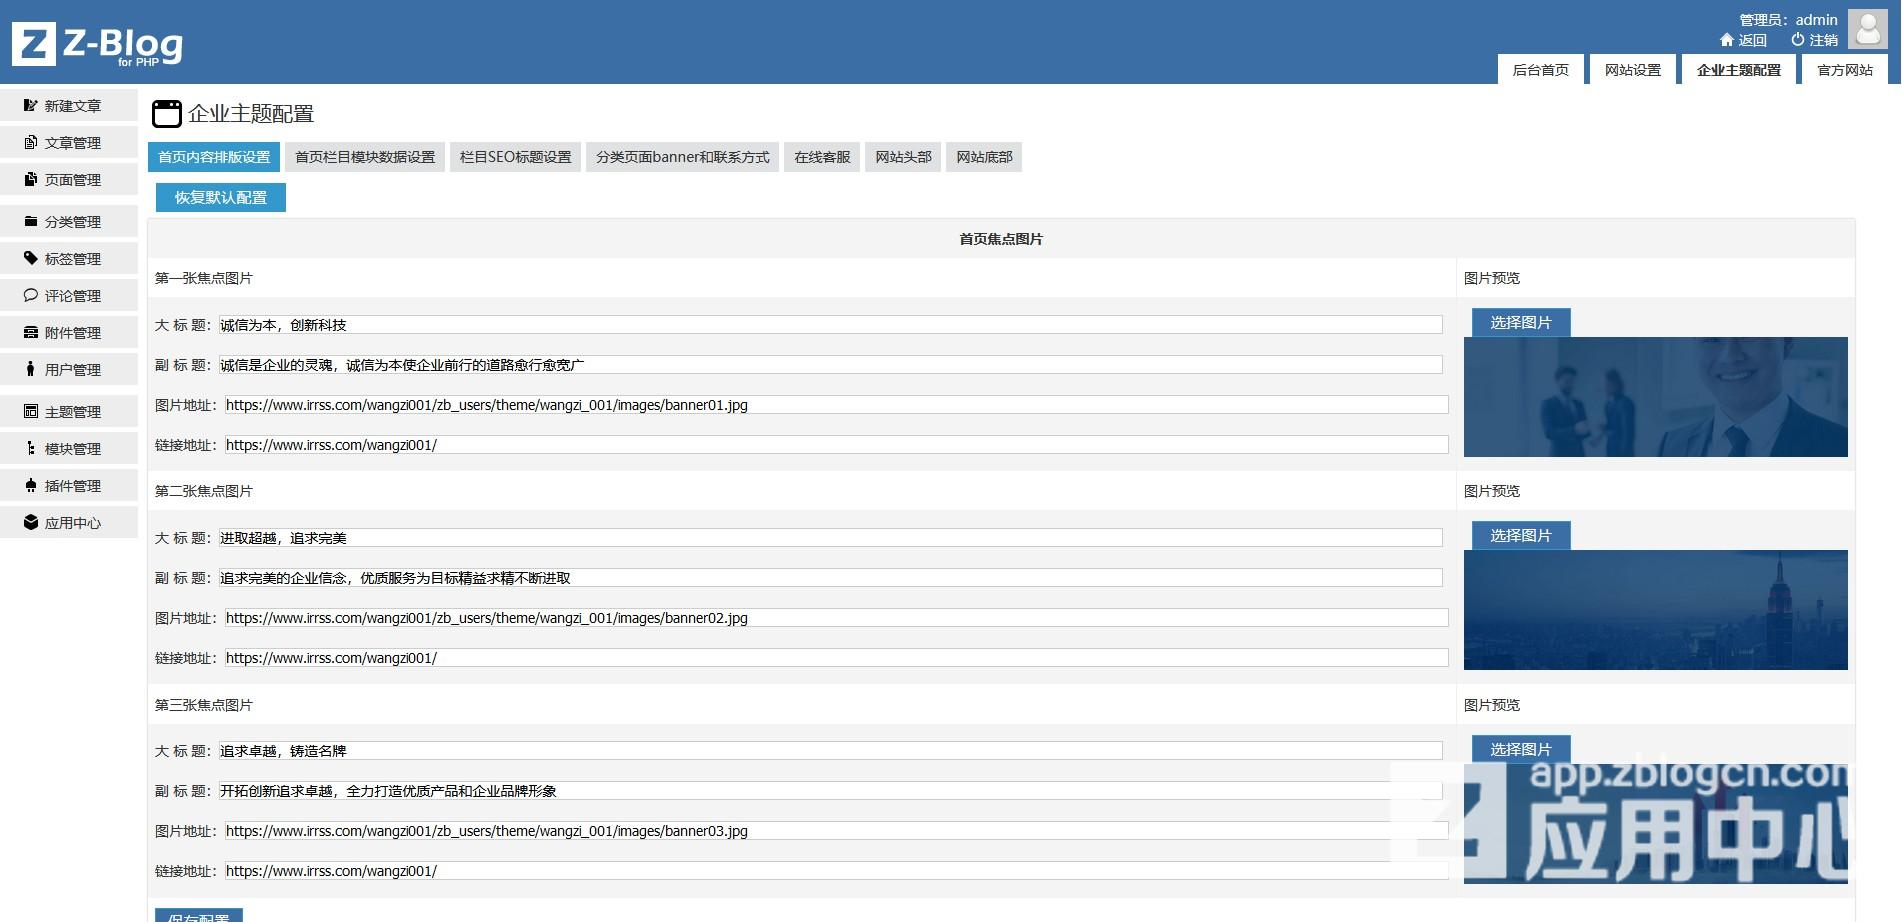
Task: Click 选择图片 for the first focus image
Action: click(1520, 322)
